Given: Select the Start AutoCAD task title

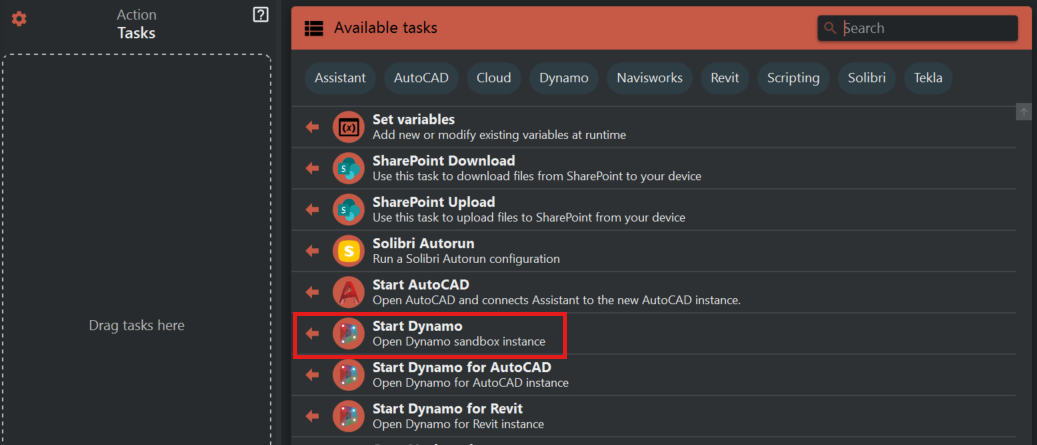Looking at the screenshot, I should (421, 285).
